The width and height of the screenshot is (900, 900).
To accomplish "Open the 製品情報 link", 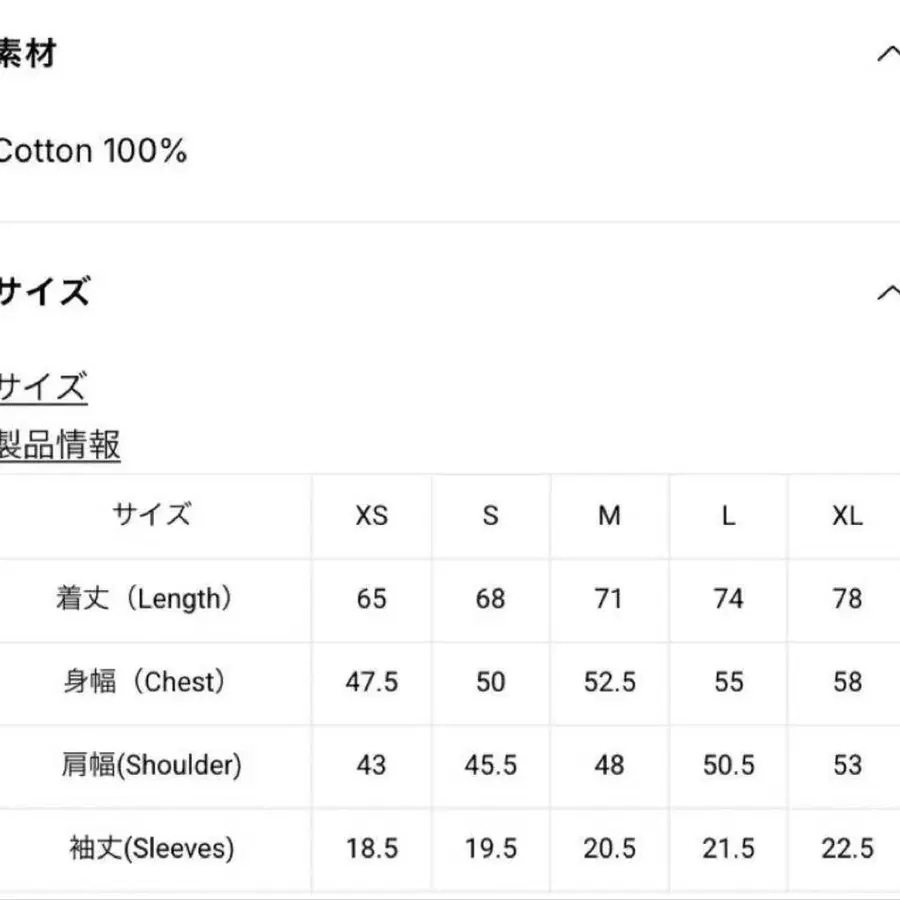I will coord(60,444).
